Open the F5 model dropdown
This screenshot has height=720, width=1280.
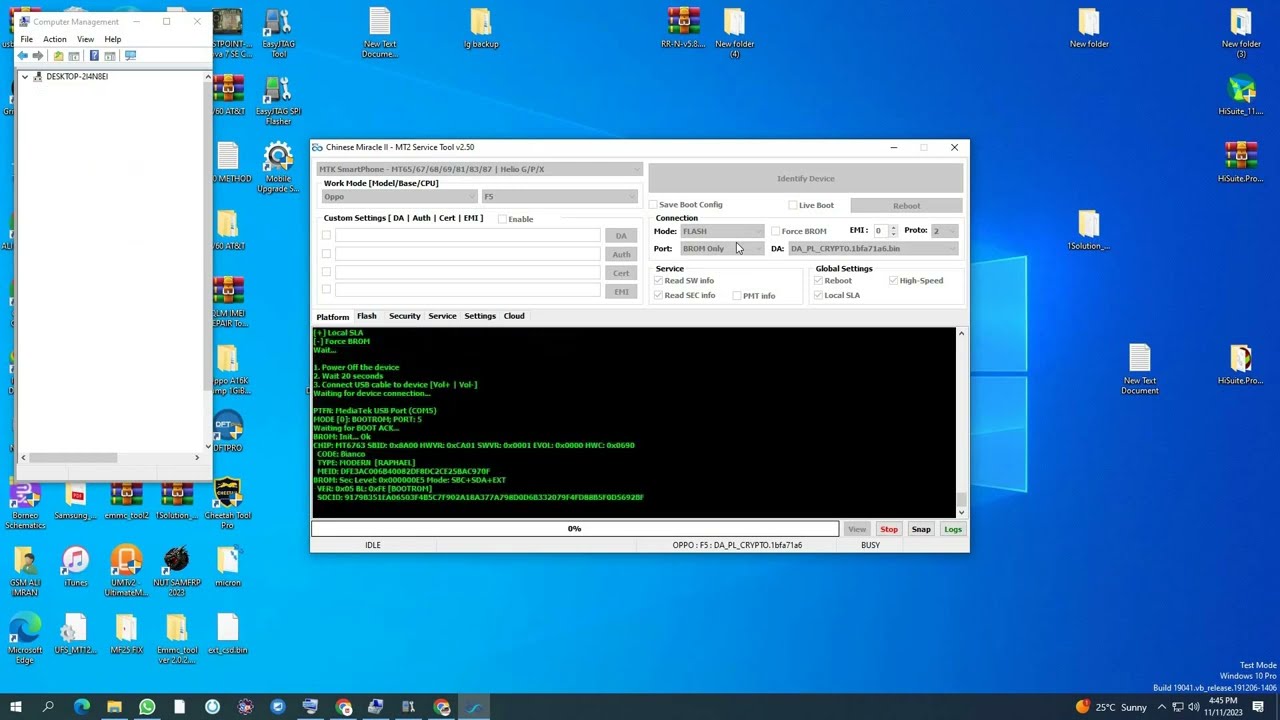click(559, 197)
